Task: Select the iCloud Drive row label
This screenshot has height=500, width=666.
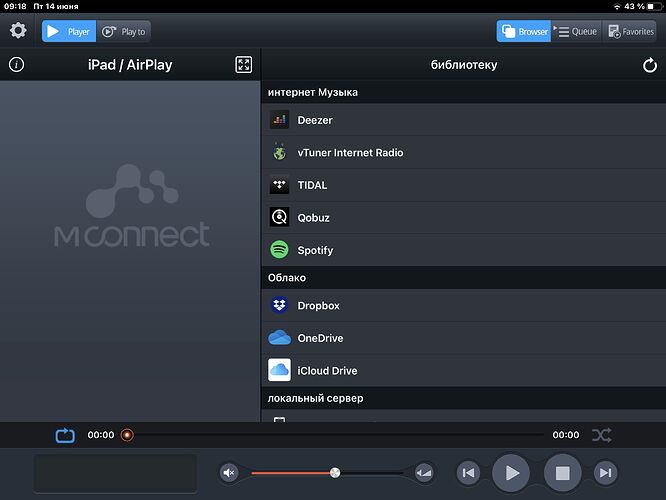Action: coord(327,371)
